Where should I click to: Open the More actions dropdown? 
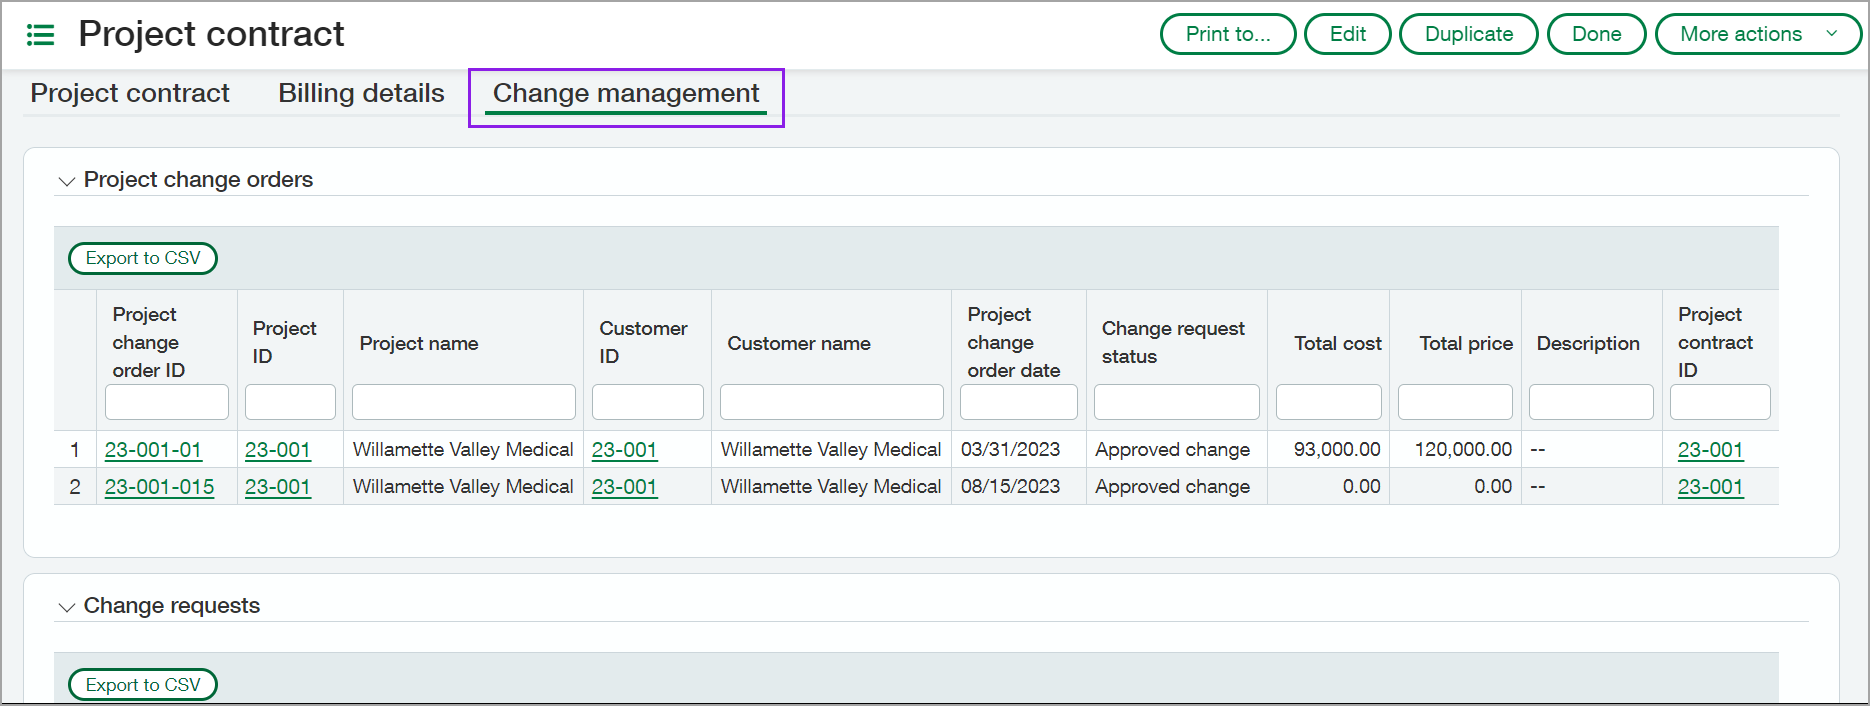1757,34
